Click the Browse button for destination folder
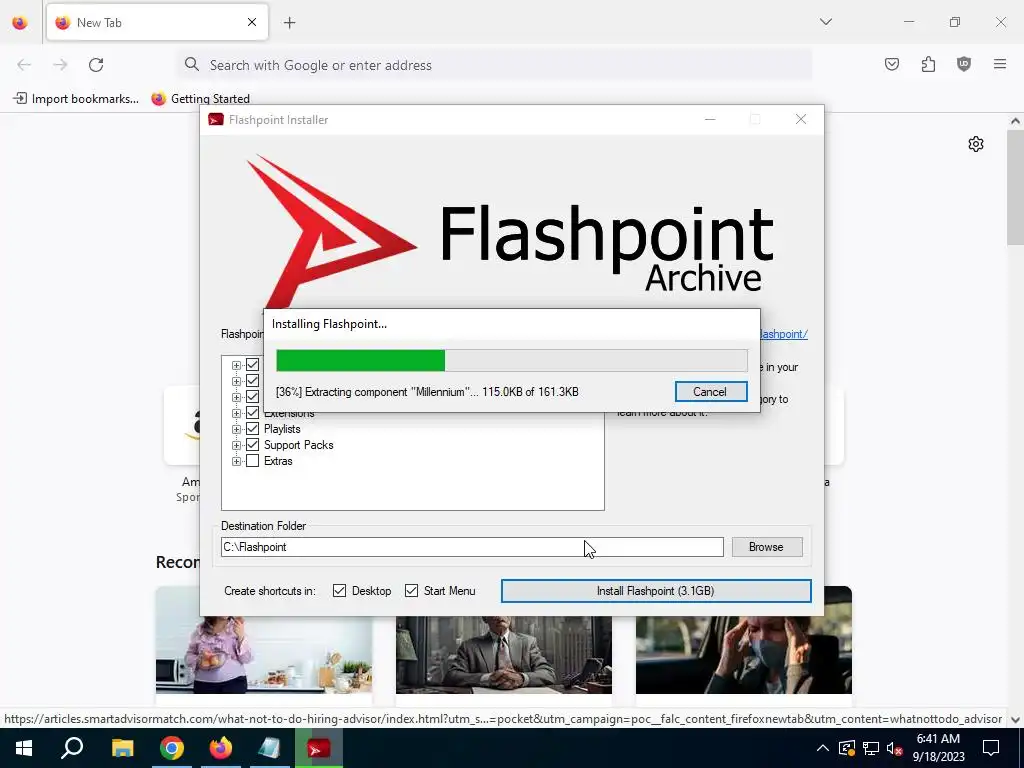This screenshot has height=768, width=1024. click(767, 547)
